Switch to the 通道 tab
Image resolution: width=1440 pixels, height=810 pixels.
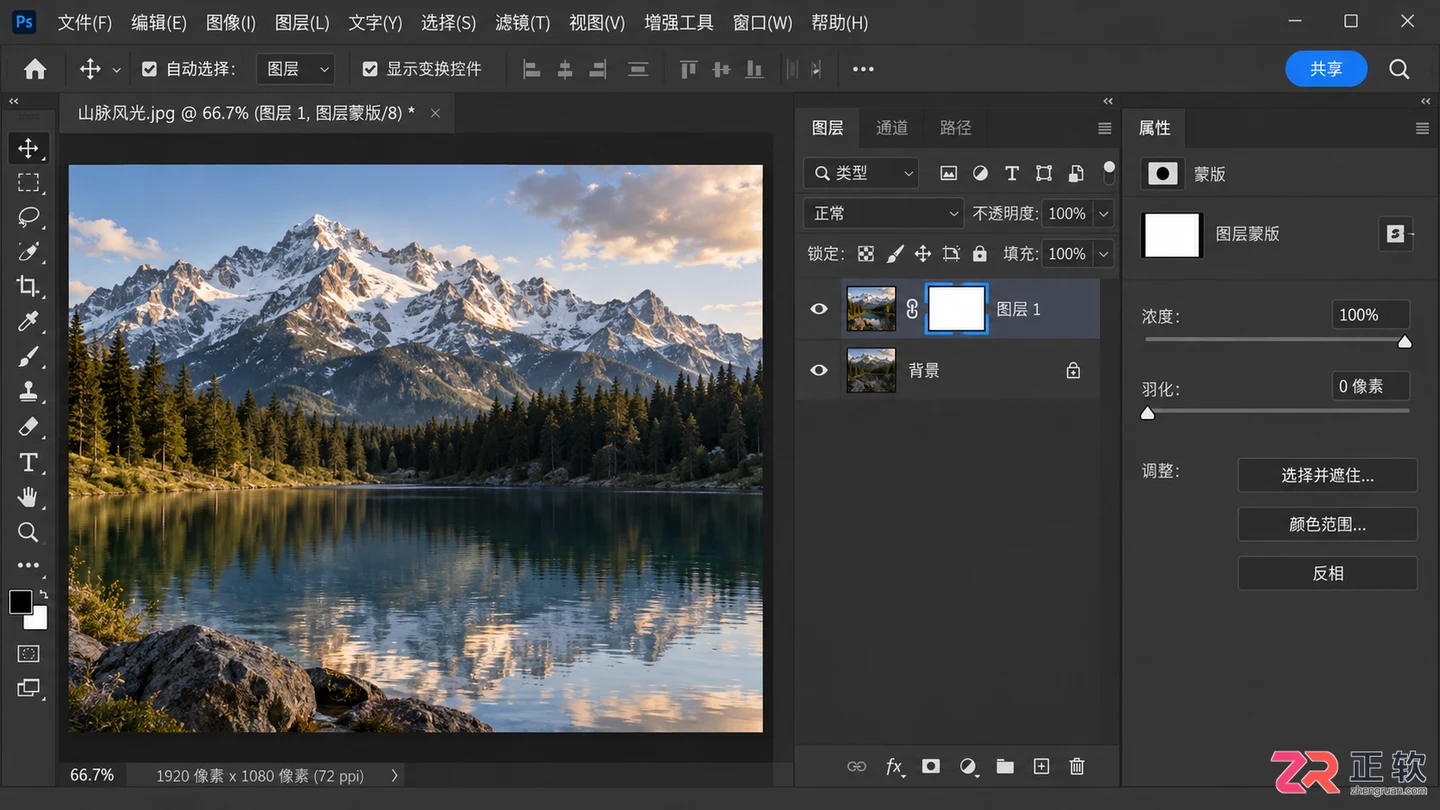pos(892,128)
